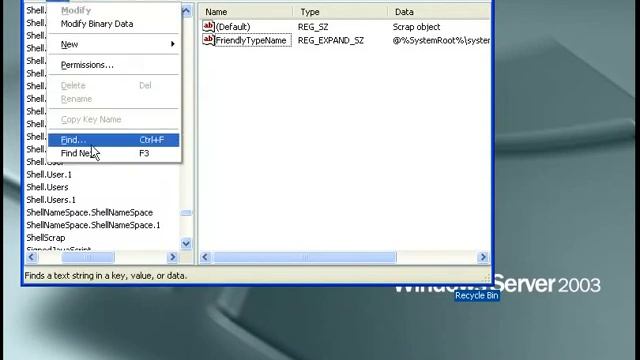640x360 pixels.
Task: Select the Shell.Users.1 registry key
Action: click(51, 200)
